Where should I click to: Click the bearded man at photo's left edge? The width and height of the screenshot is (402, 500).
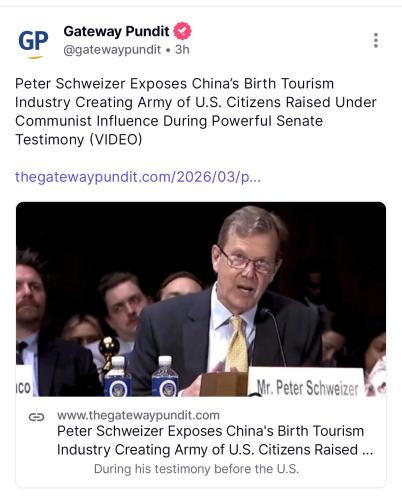pyautogui.click(x=31, y=293)
